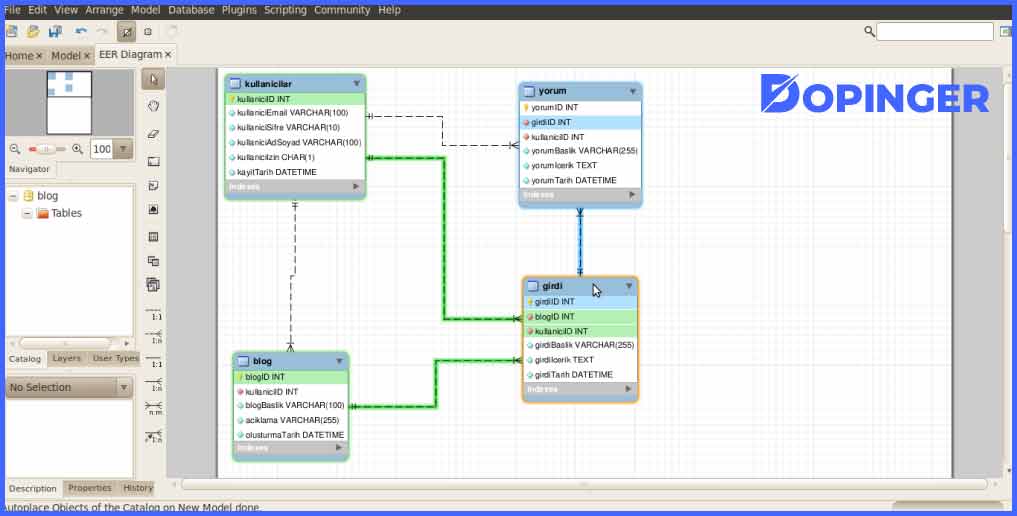This screenshot has height=516, width=1017.
Task: Switch to the Layers tab
Action: 66,358
